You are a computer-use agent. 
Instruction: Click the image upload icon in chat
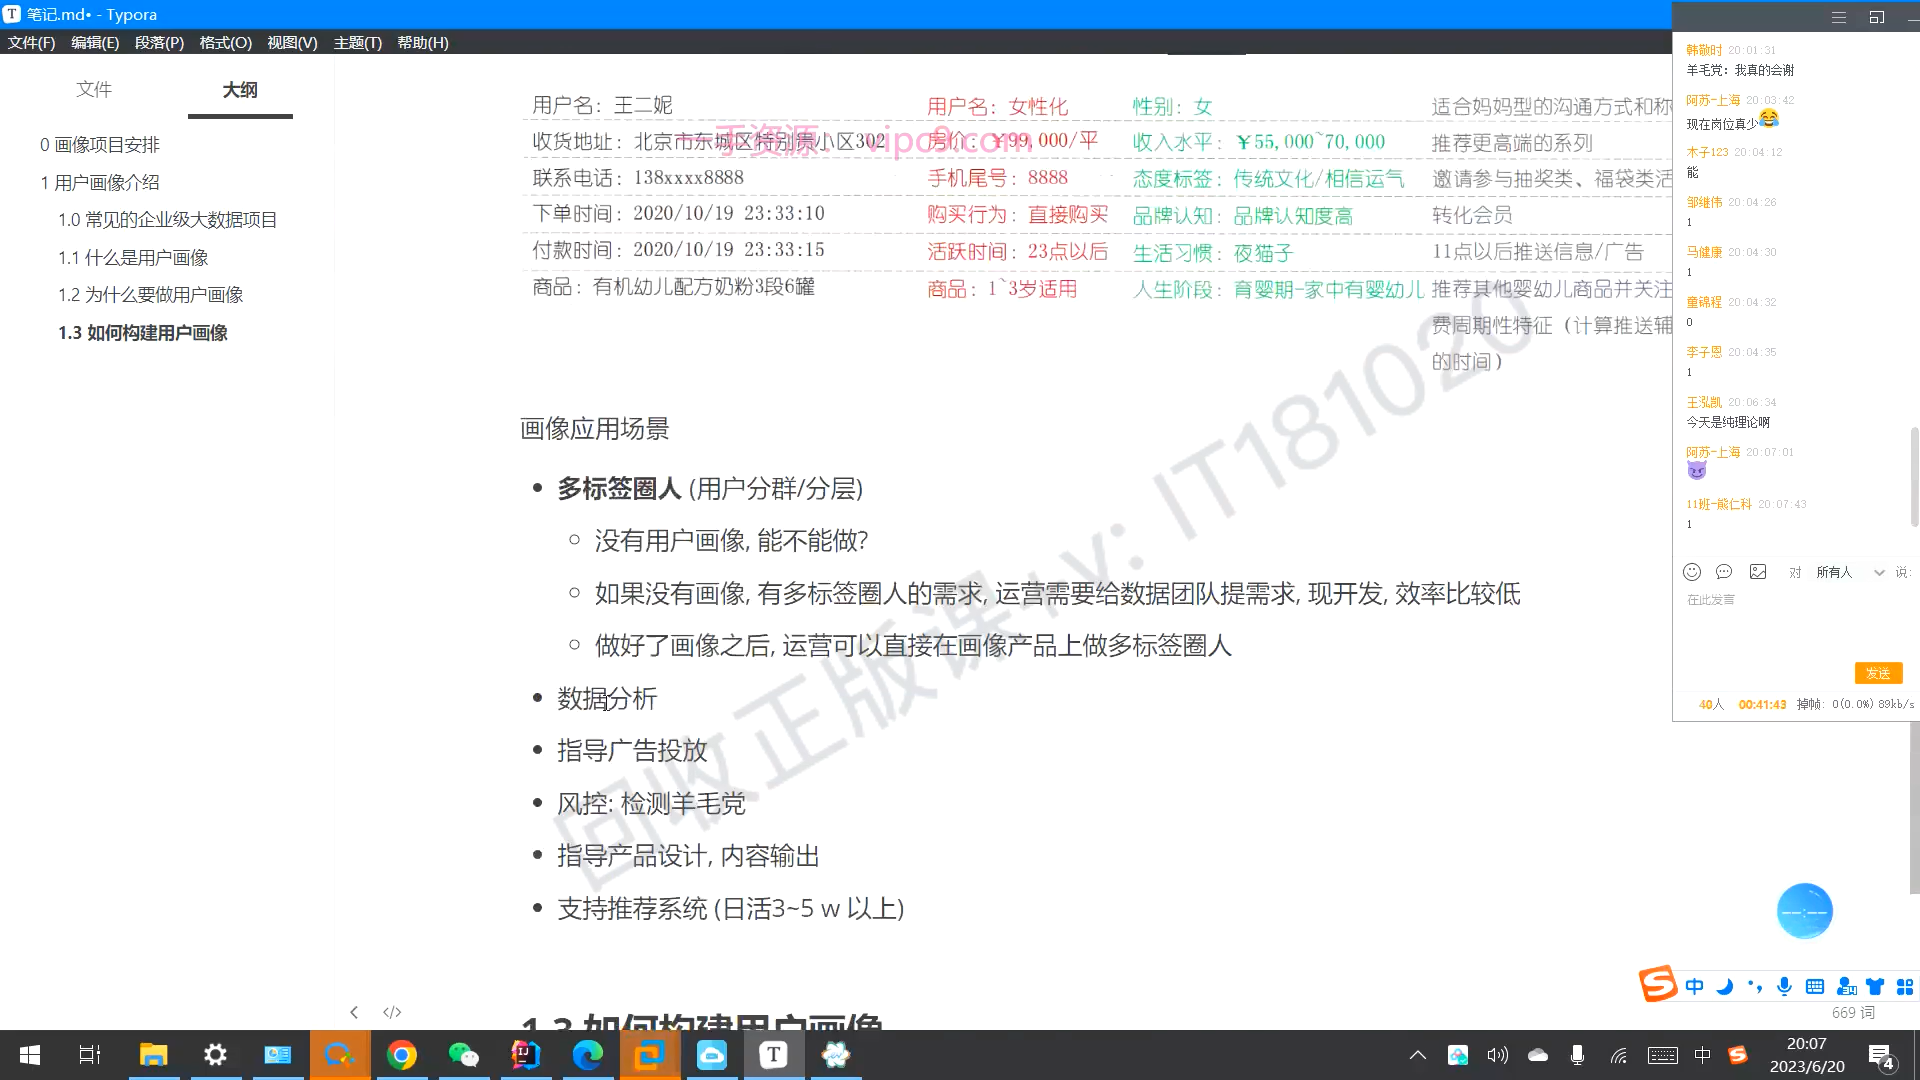(x=1758, y=572)
